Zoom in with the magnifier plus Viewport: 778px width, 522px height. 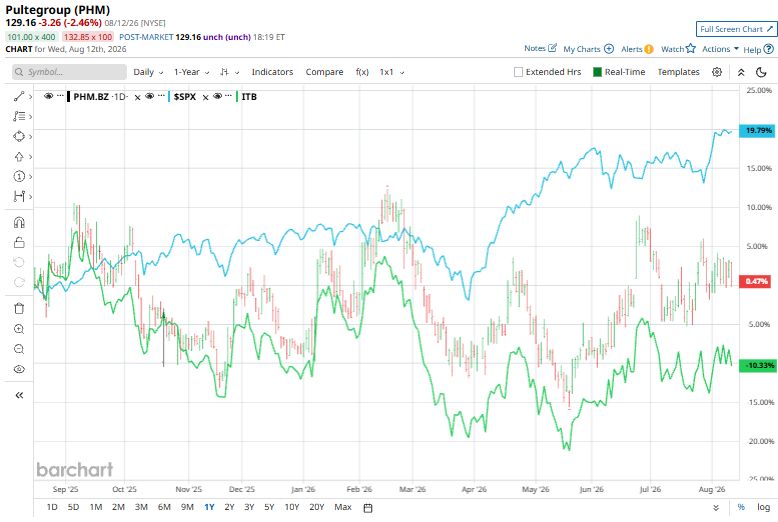[x=19, y=328]
